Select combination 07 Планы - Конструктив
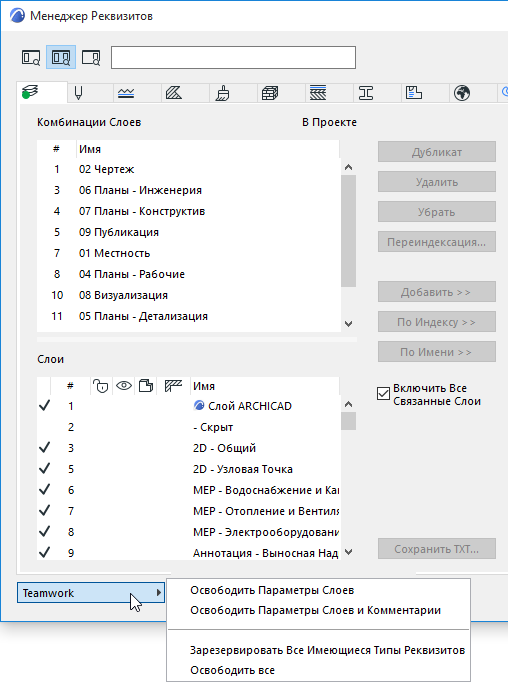The image size is (508, 682). 188,211
